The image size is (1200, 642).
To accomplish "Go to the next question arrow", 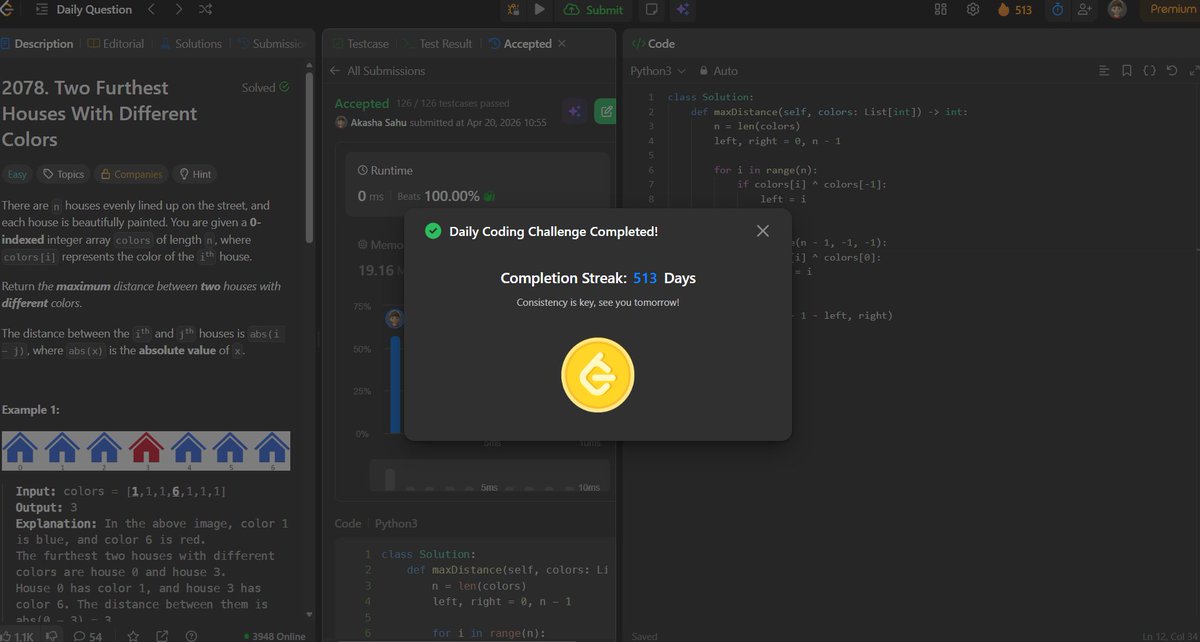I will (x=178, y=9).
